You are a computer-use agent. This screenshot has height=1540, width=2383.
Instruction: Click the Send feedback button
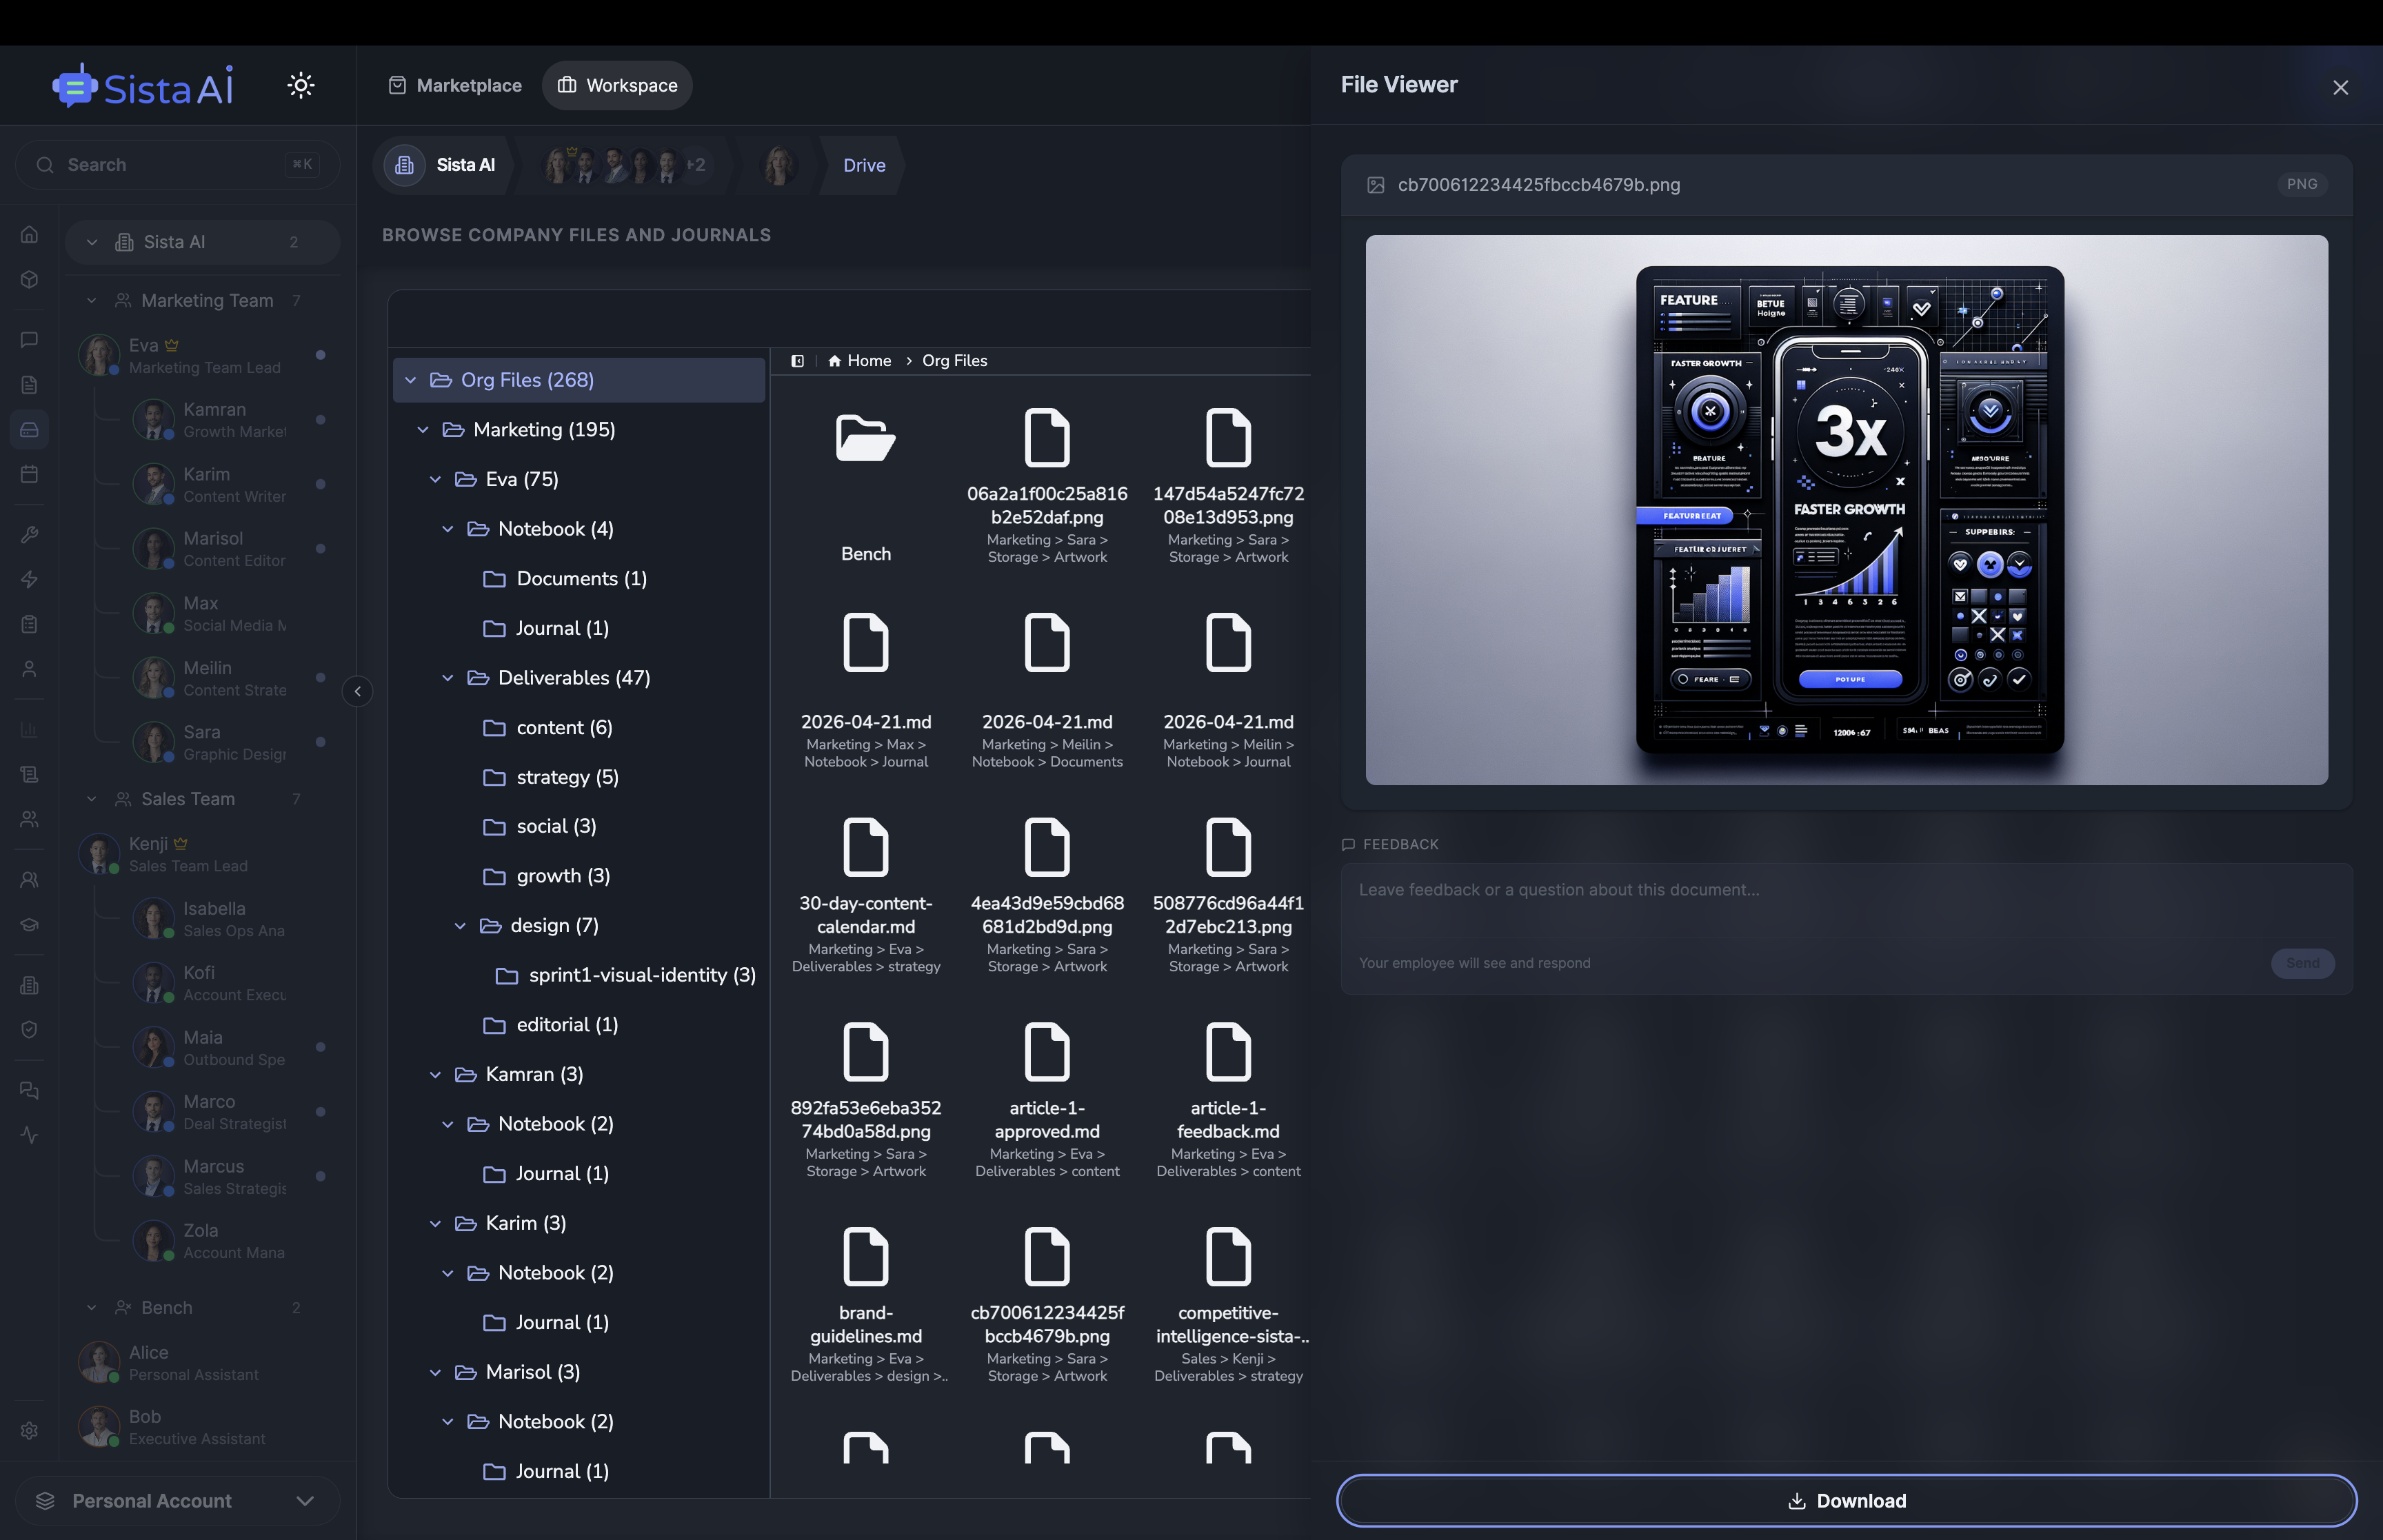pos(2302,962)
